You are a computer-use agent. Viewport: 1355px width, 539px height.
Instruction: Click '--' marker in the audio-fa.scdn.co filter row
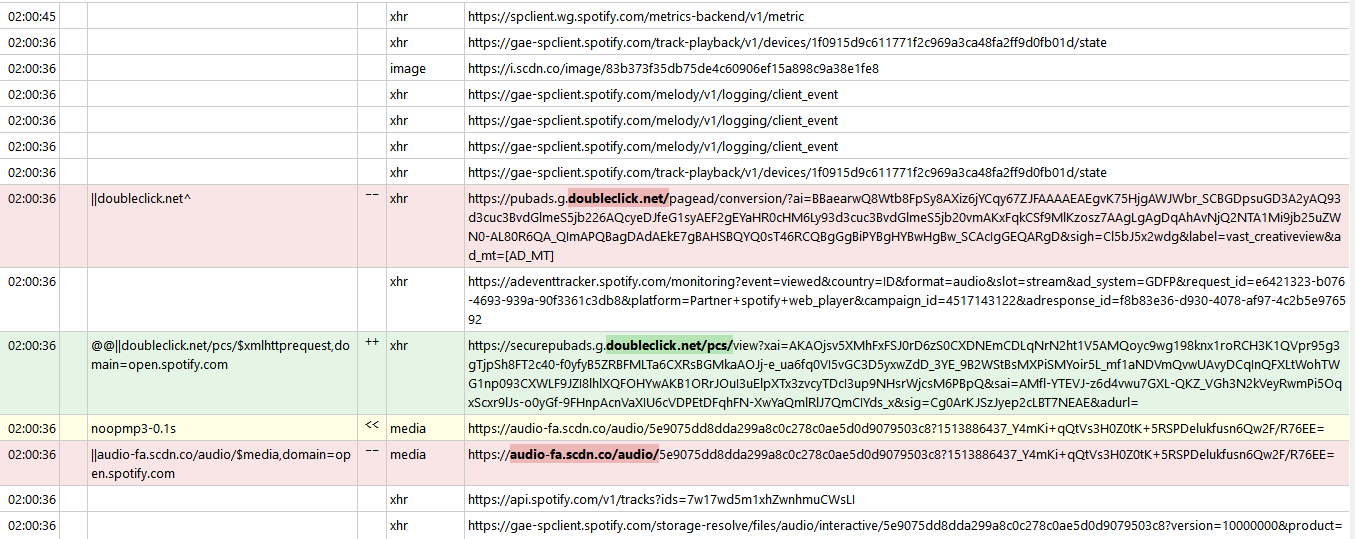(x=372, y=452)
